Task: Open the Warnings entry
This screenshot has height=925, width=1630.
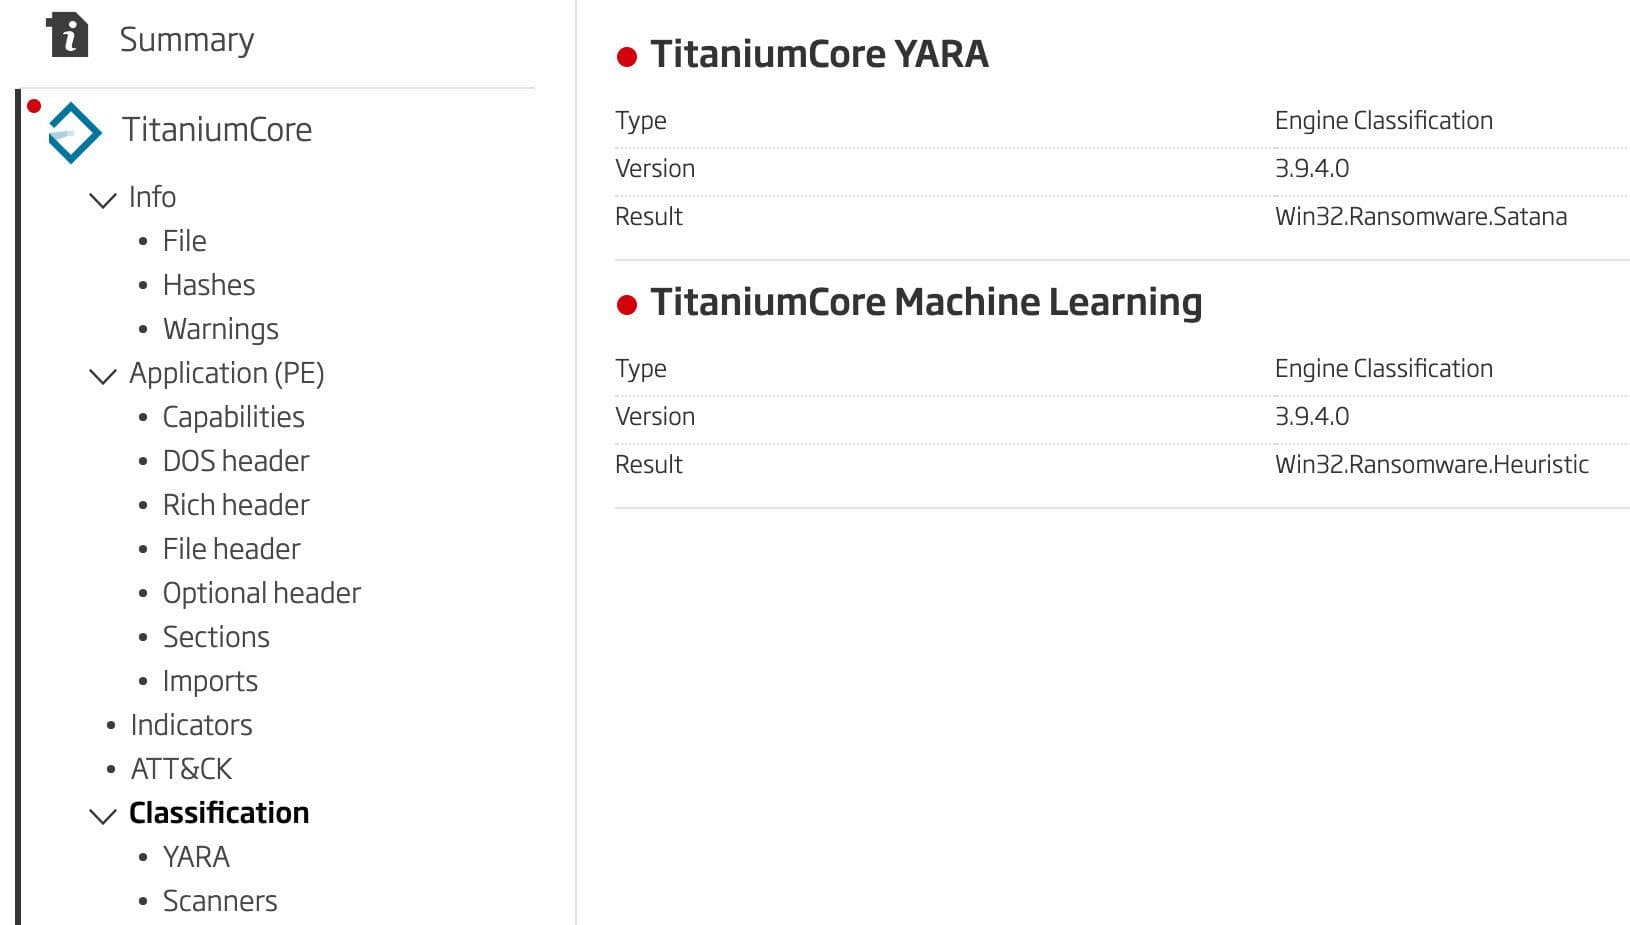Action: click(x=221, y=329)
